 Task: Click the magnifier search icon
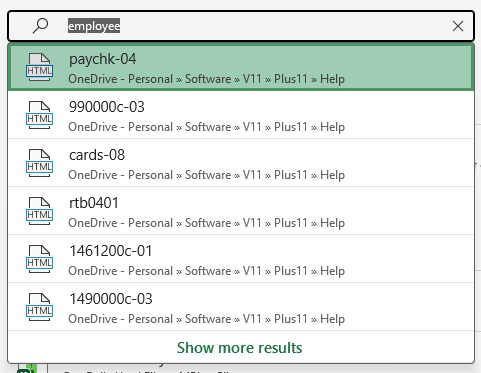[40, 26]
